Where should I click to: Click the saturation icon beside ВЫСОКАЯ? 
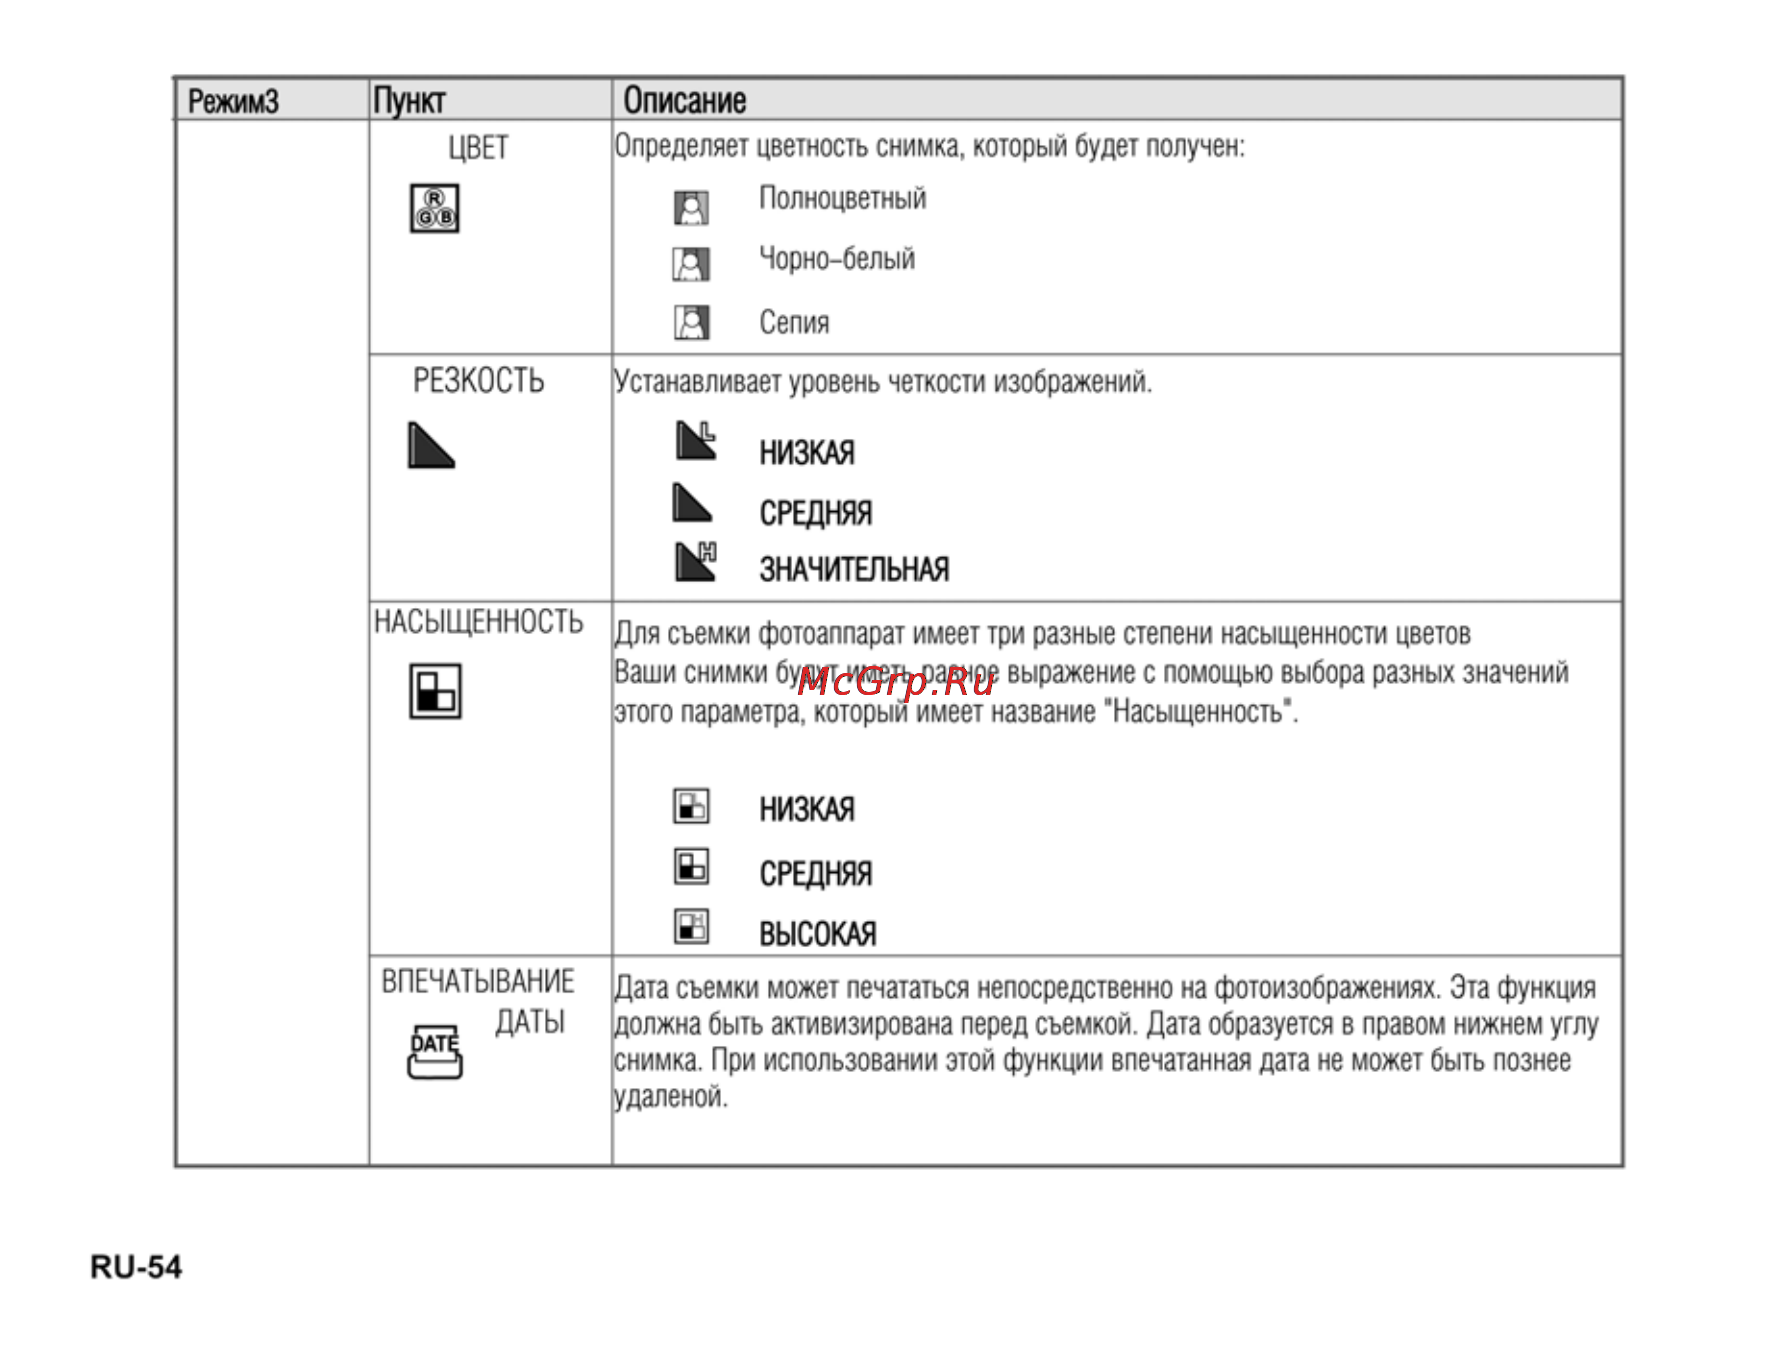pos(691,927)
